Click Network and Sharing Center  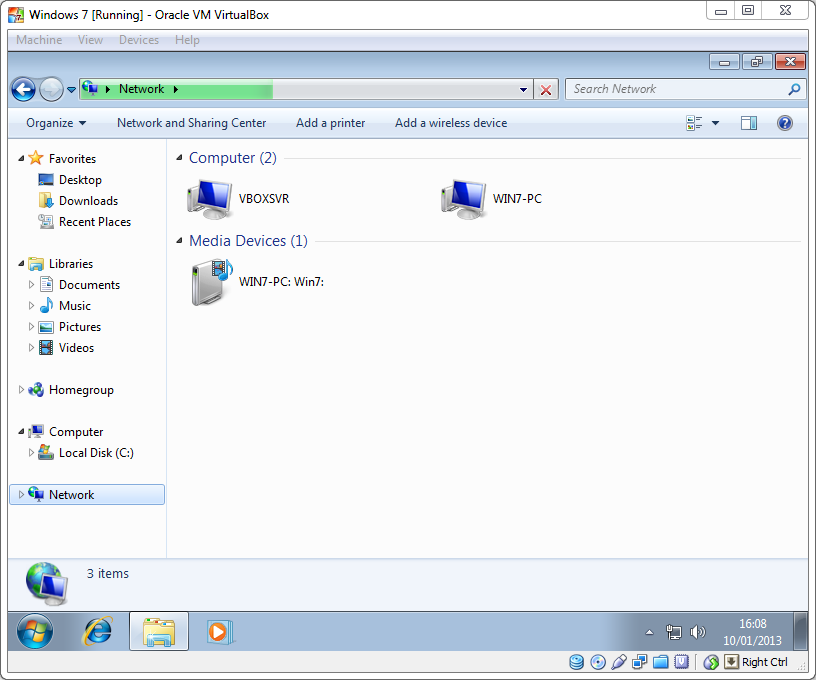pos(191,123)
